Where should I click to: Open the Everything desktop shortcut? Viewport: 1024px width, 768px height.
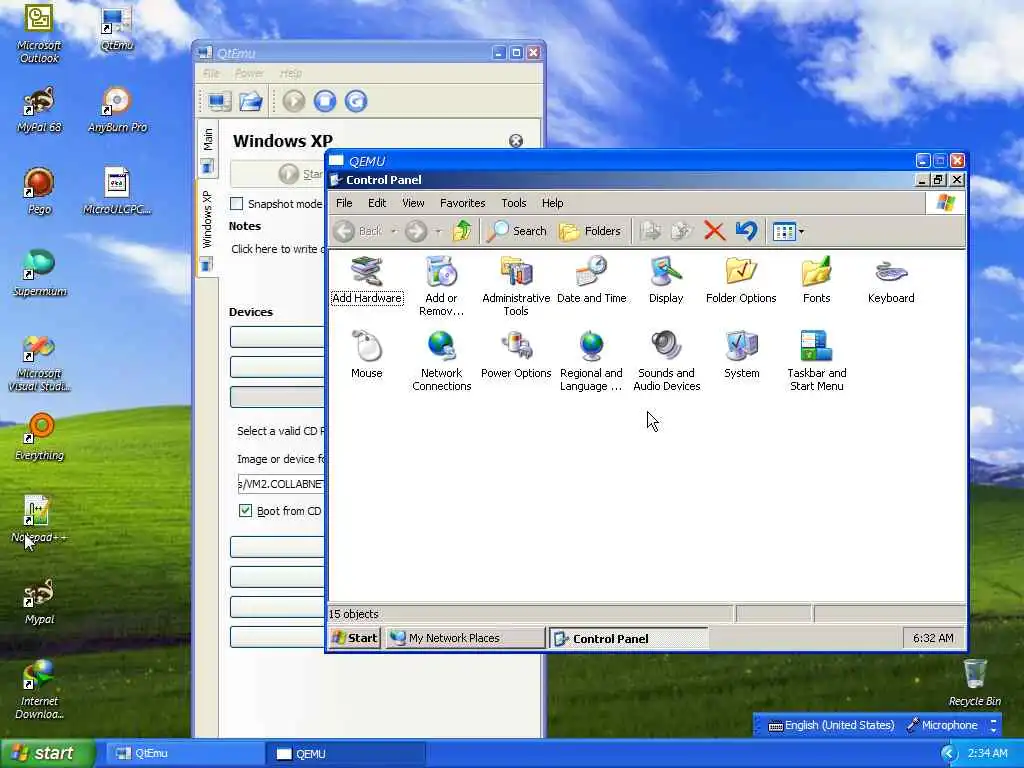[x=39, y=437]
